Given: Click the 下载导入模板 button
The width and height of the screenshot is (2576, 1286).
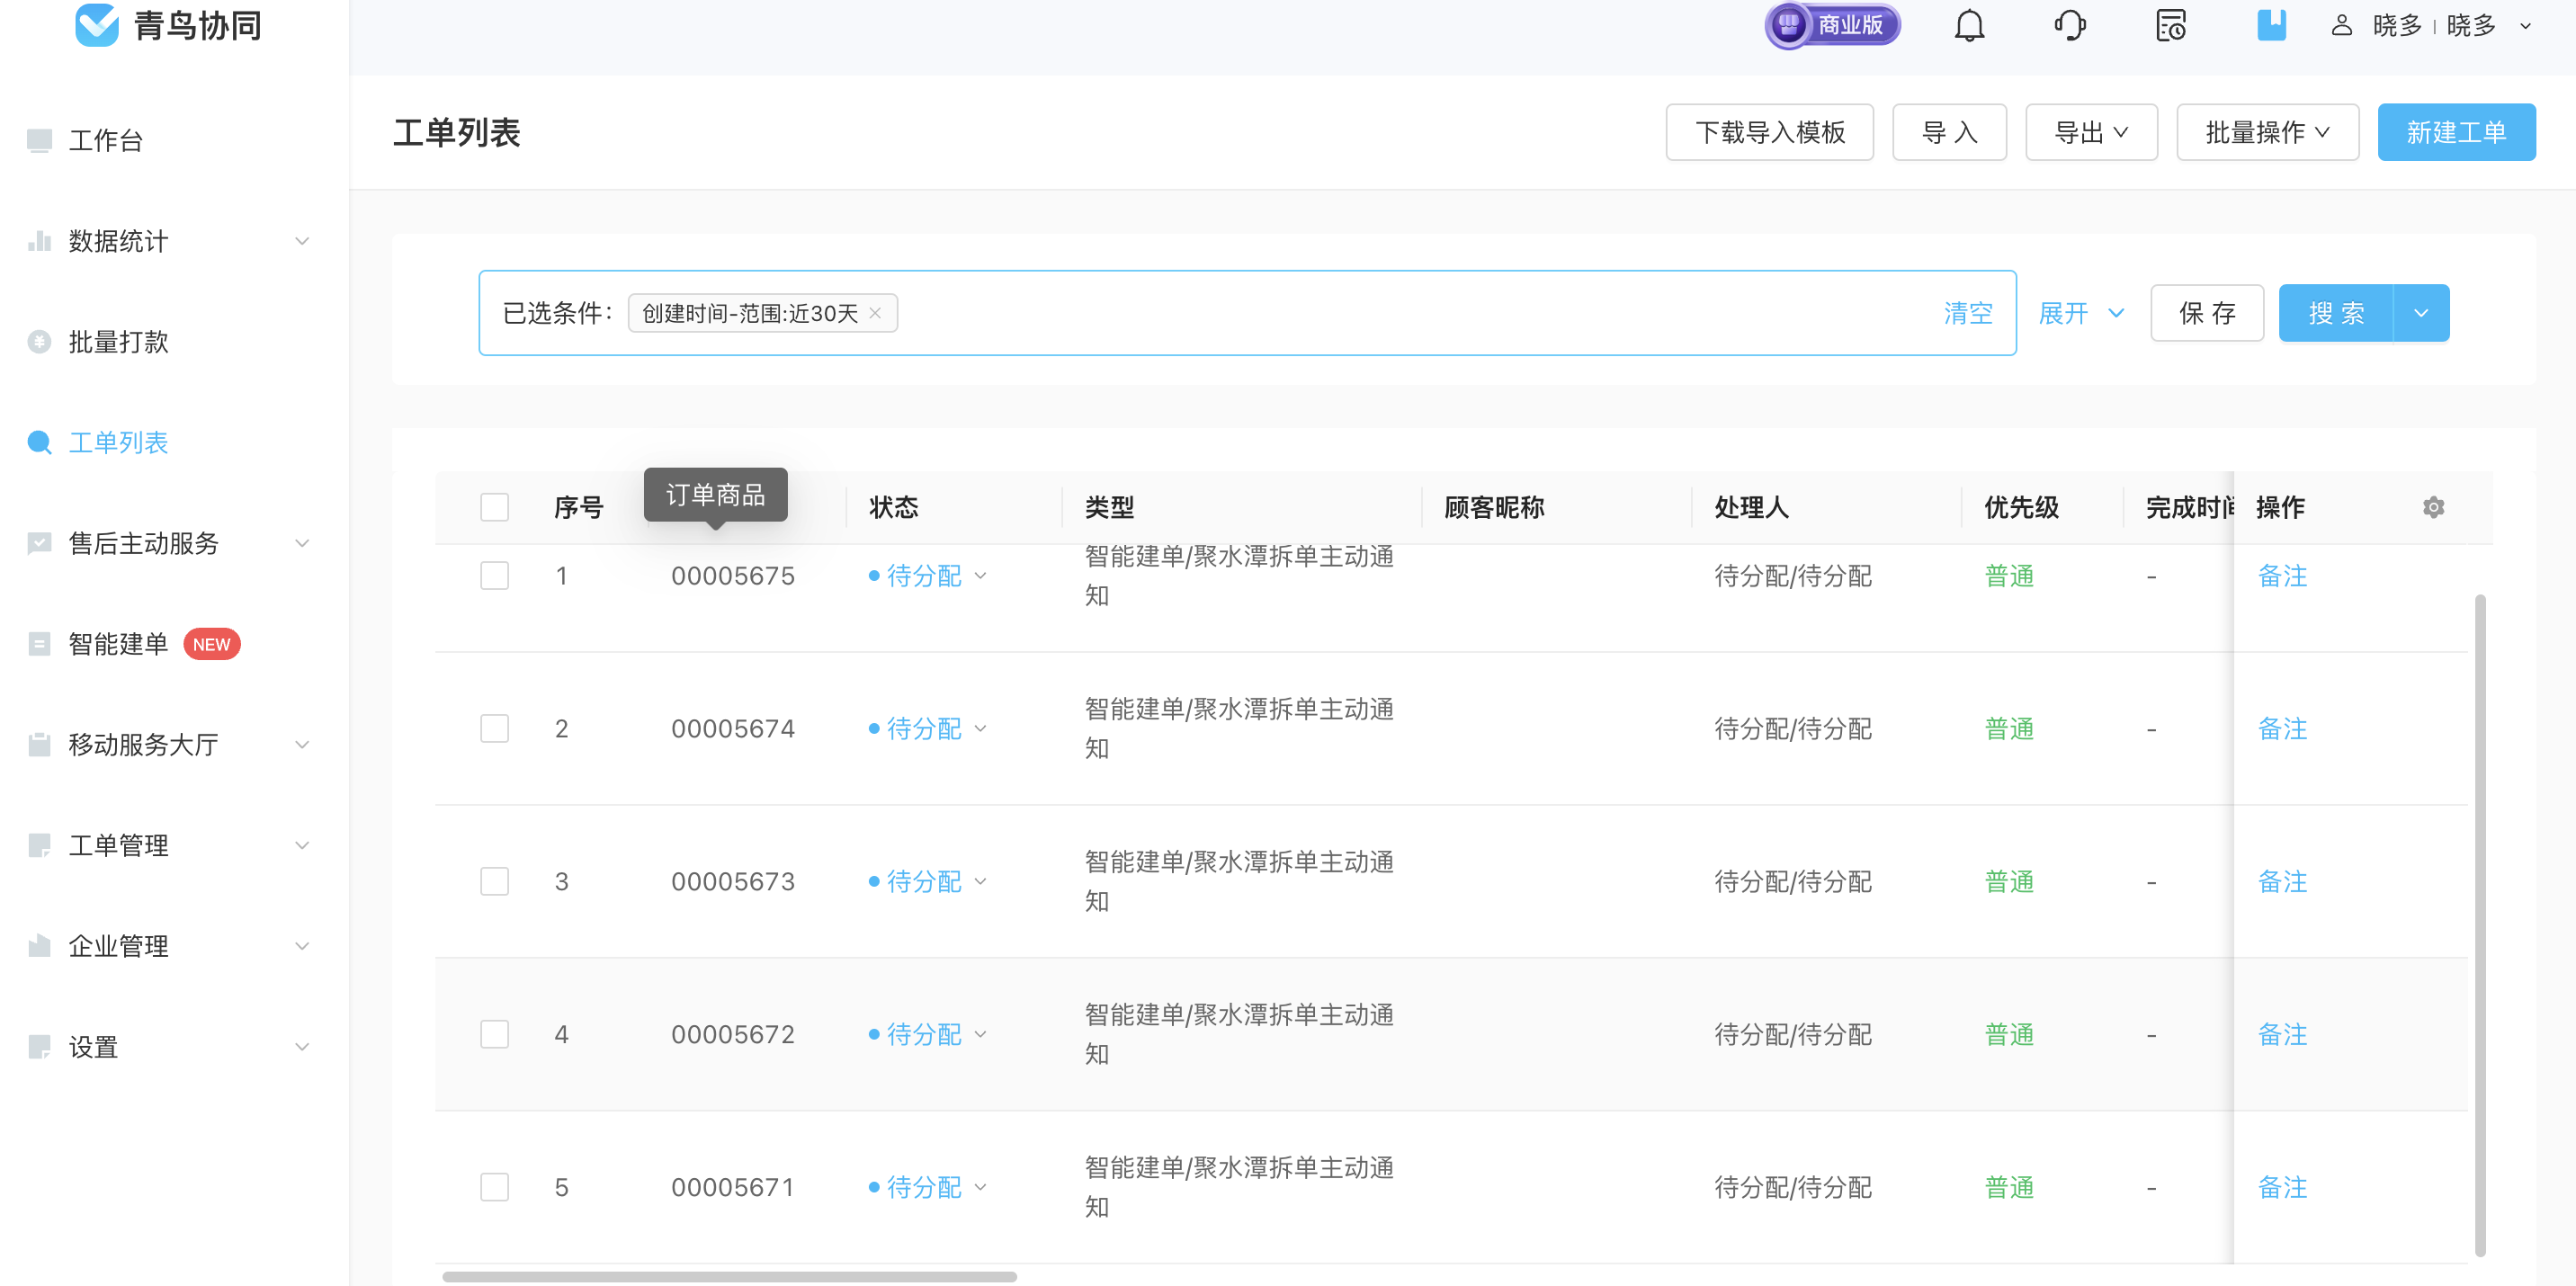Looking at the screenshot, I should tap(1769, 132).
